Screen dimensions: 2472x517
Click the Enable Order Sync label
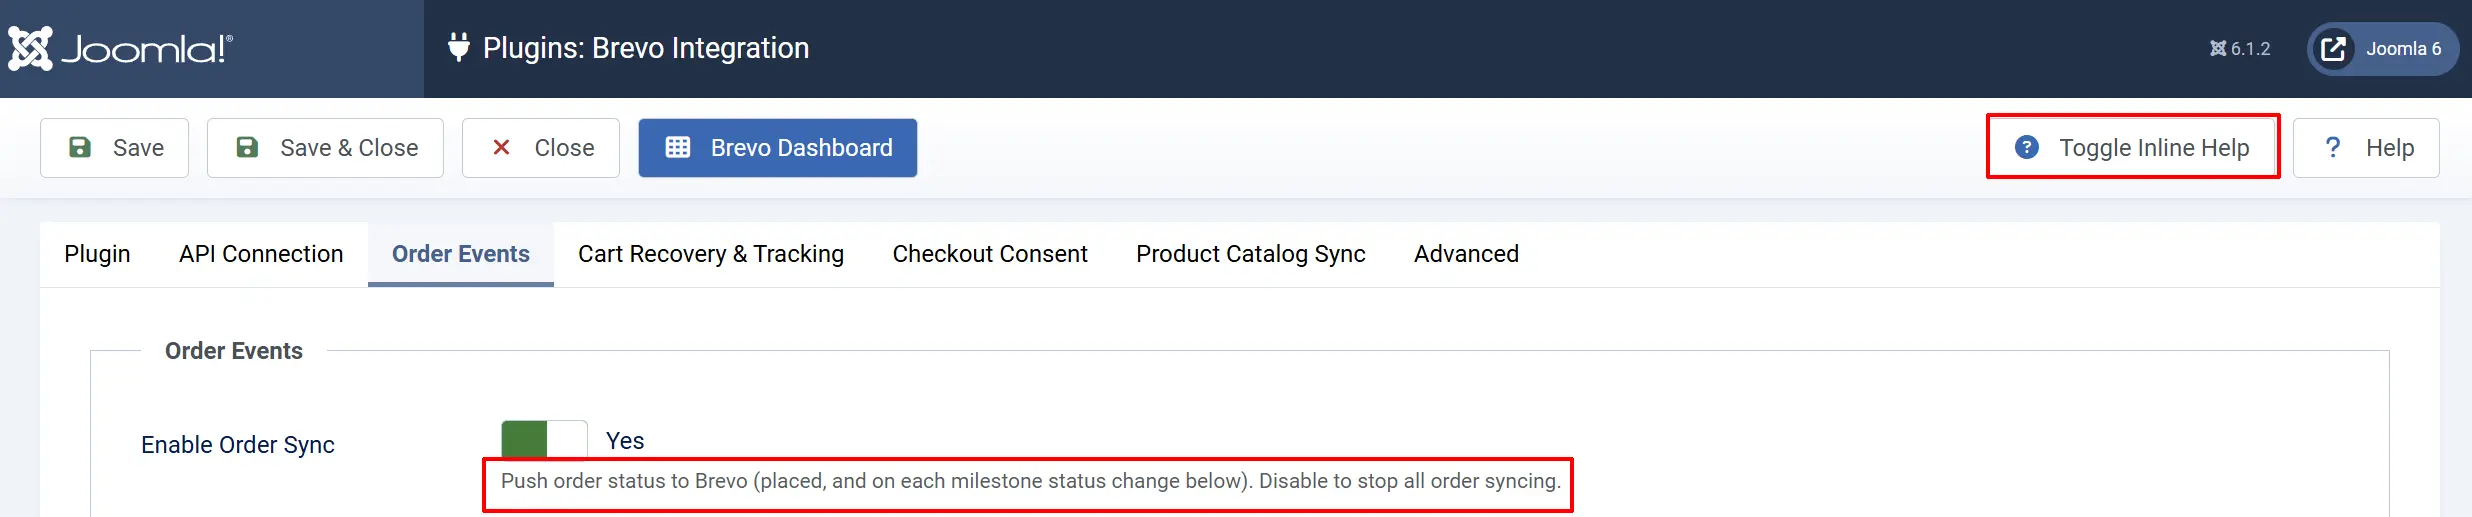pyautogui.click(x=238, y=445)
